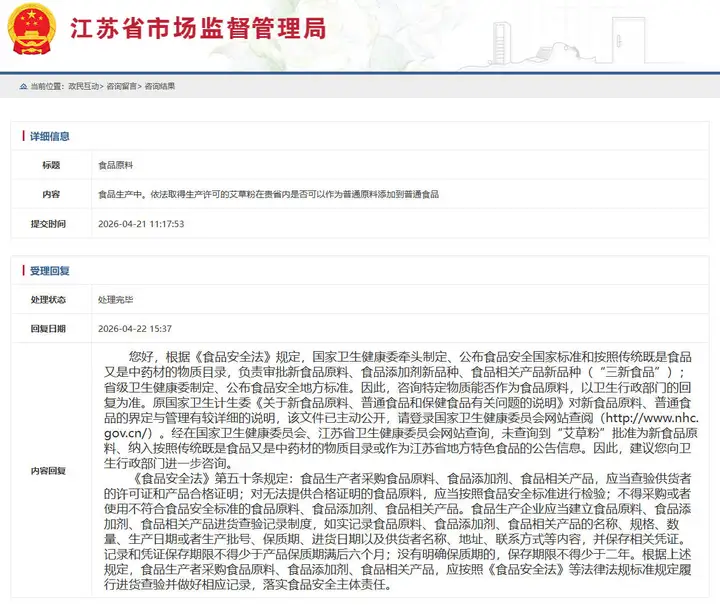This screenshot has width=720, height=605.
Task: Click 咨询结果 breadcrumb item
Action: (x=160, y=86)
